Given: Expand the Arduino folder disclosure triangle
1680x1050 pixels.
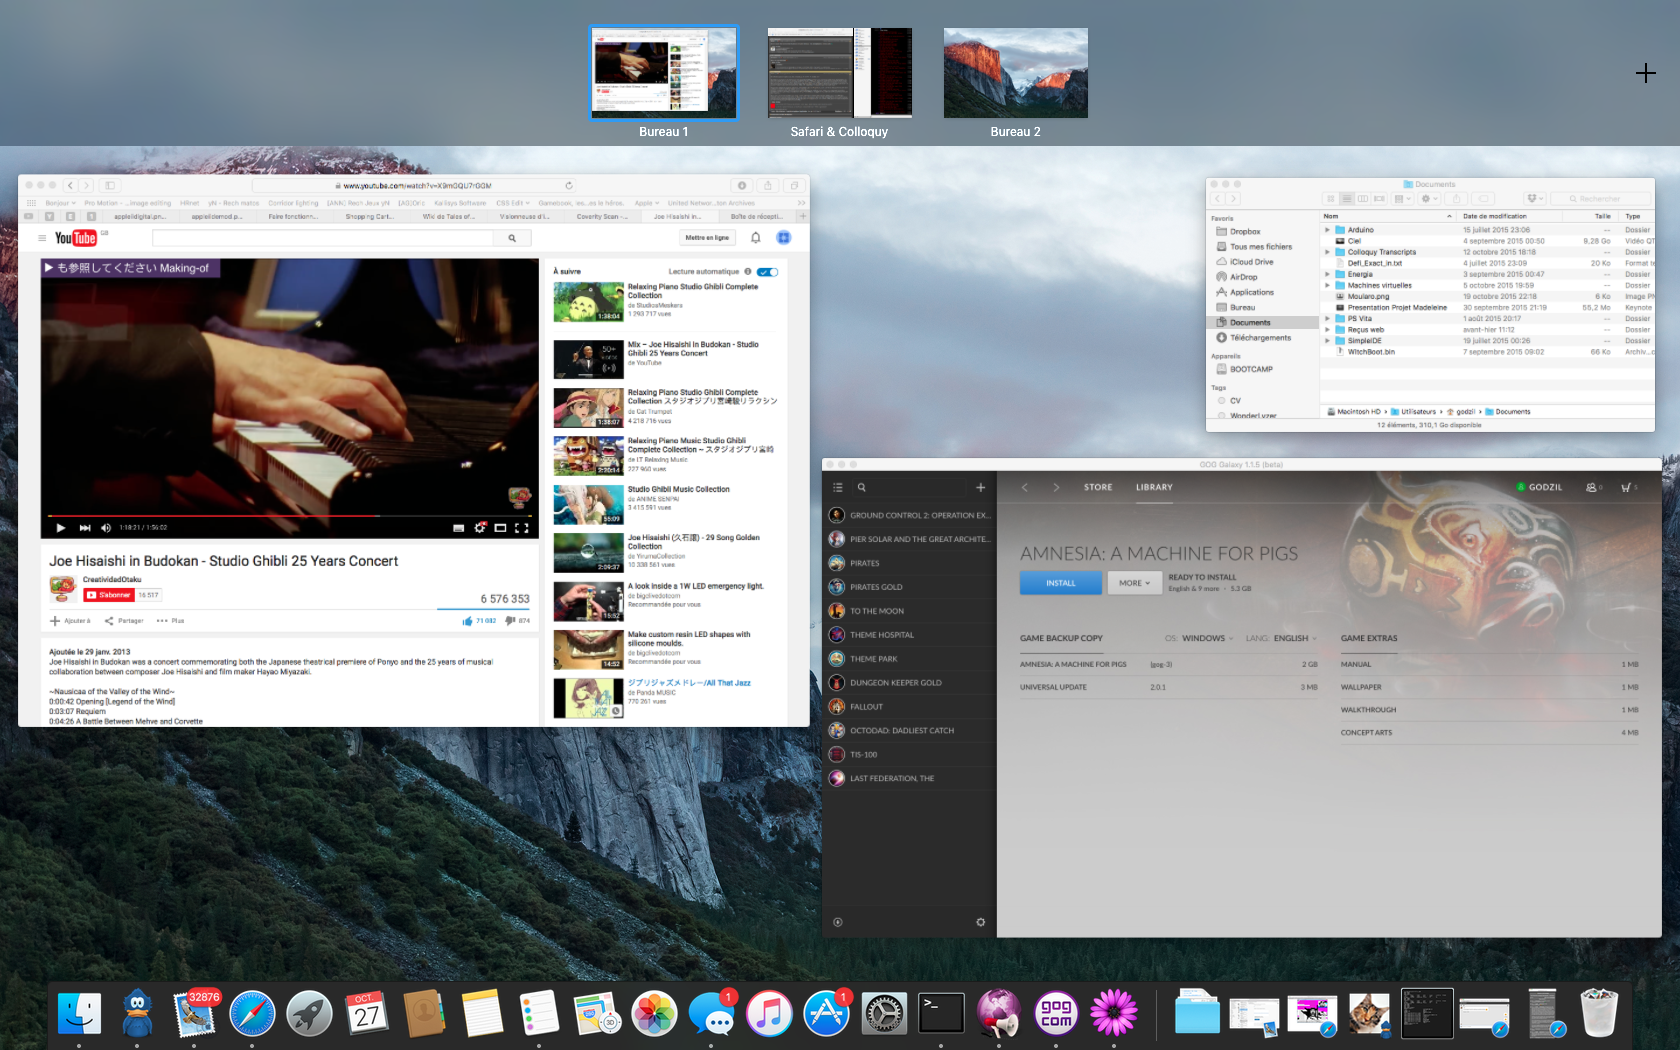Looking at the screenshot, I should [x=1327, y=230].
